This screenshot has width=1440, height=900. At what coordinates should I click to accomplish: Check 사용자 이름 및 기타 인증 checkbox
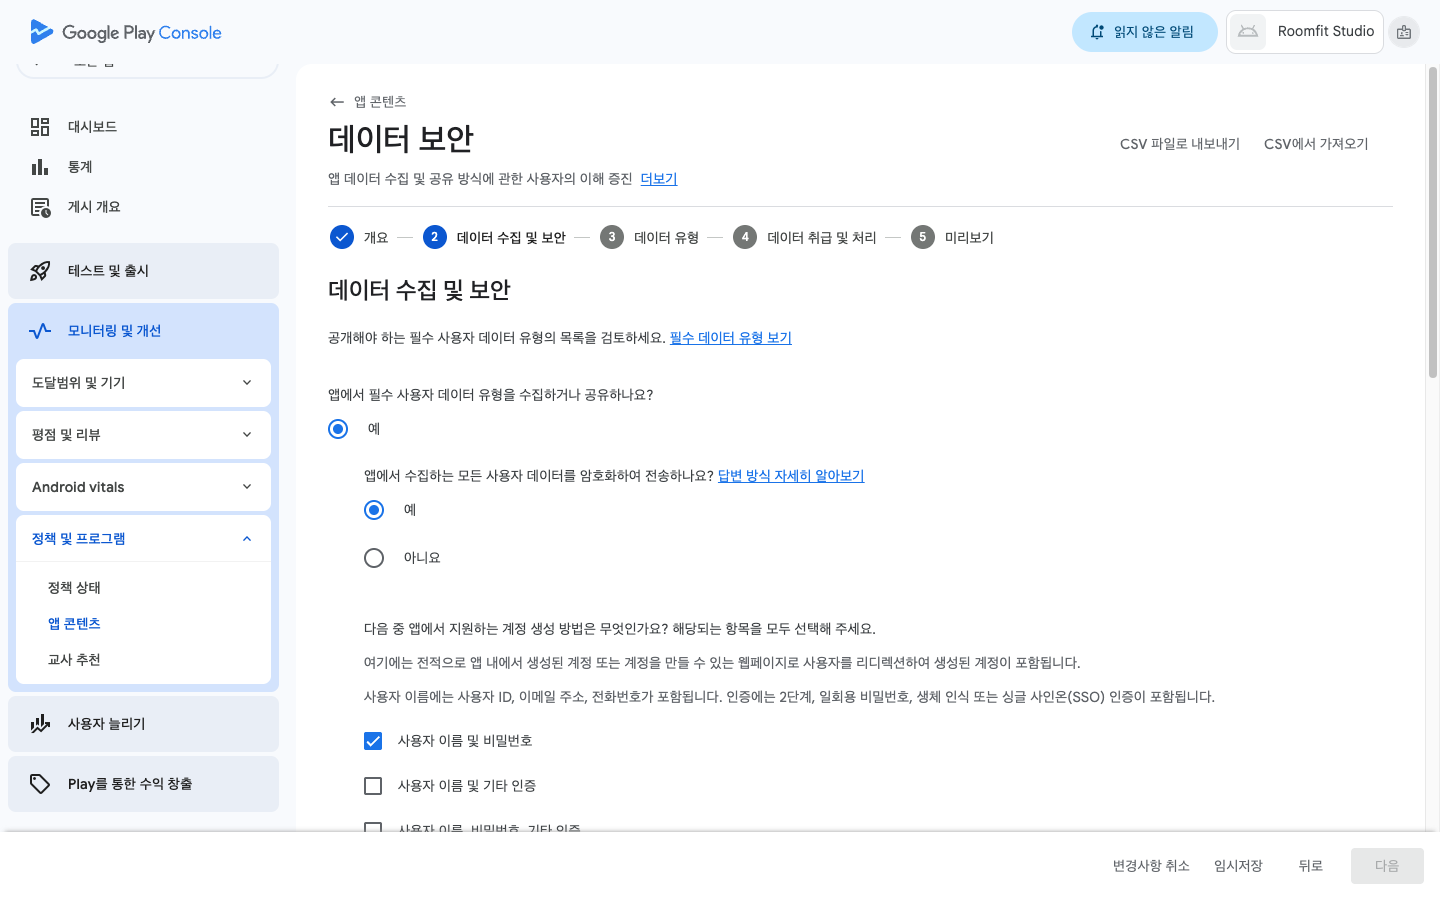373,786
